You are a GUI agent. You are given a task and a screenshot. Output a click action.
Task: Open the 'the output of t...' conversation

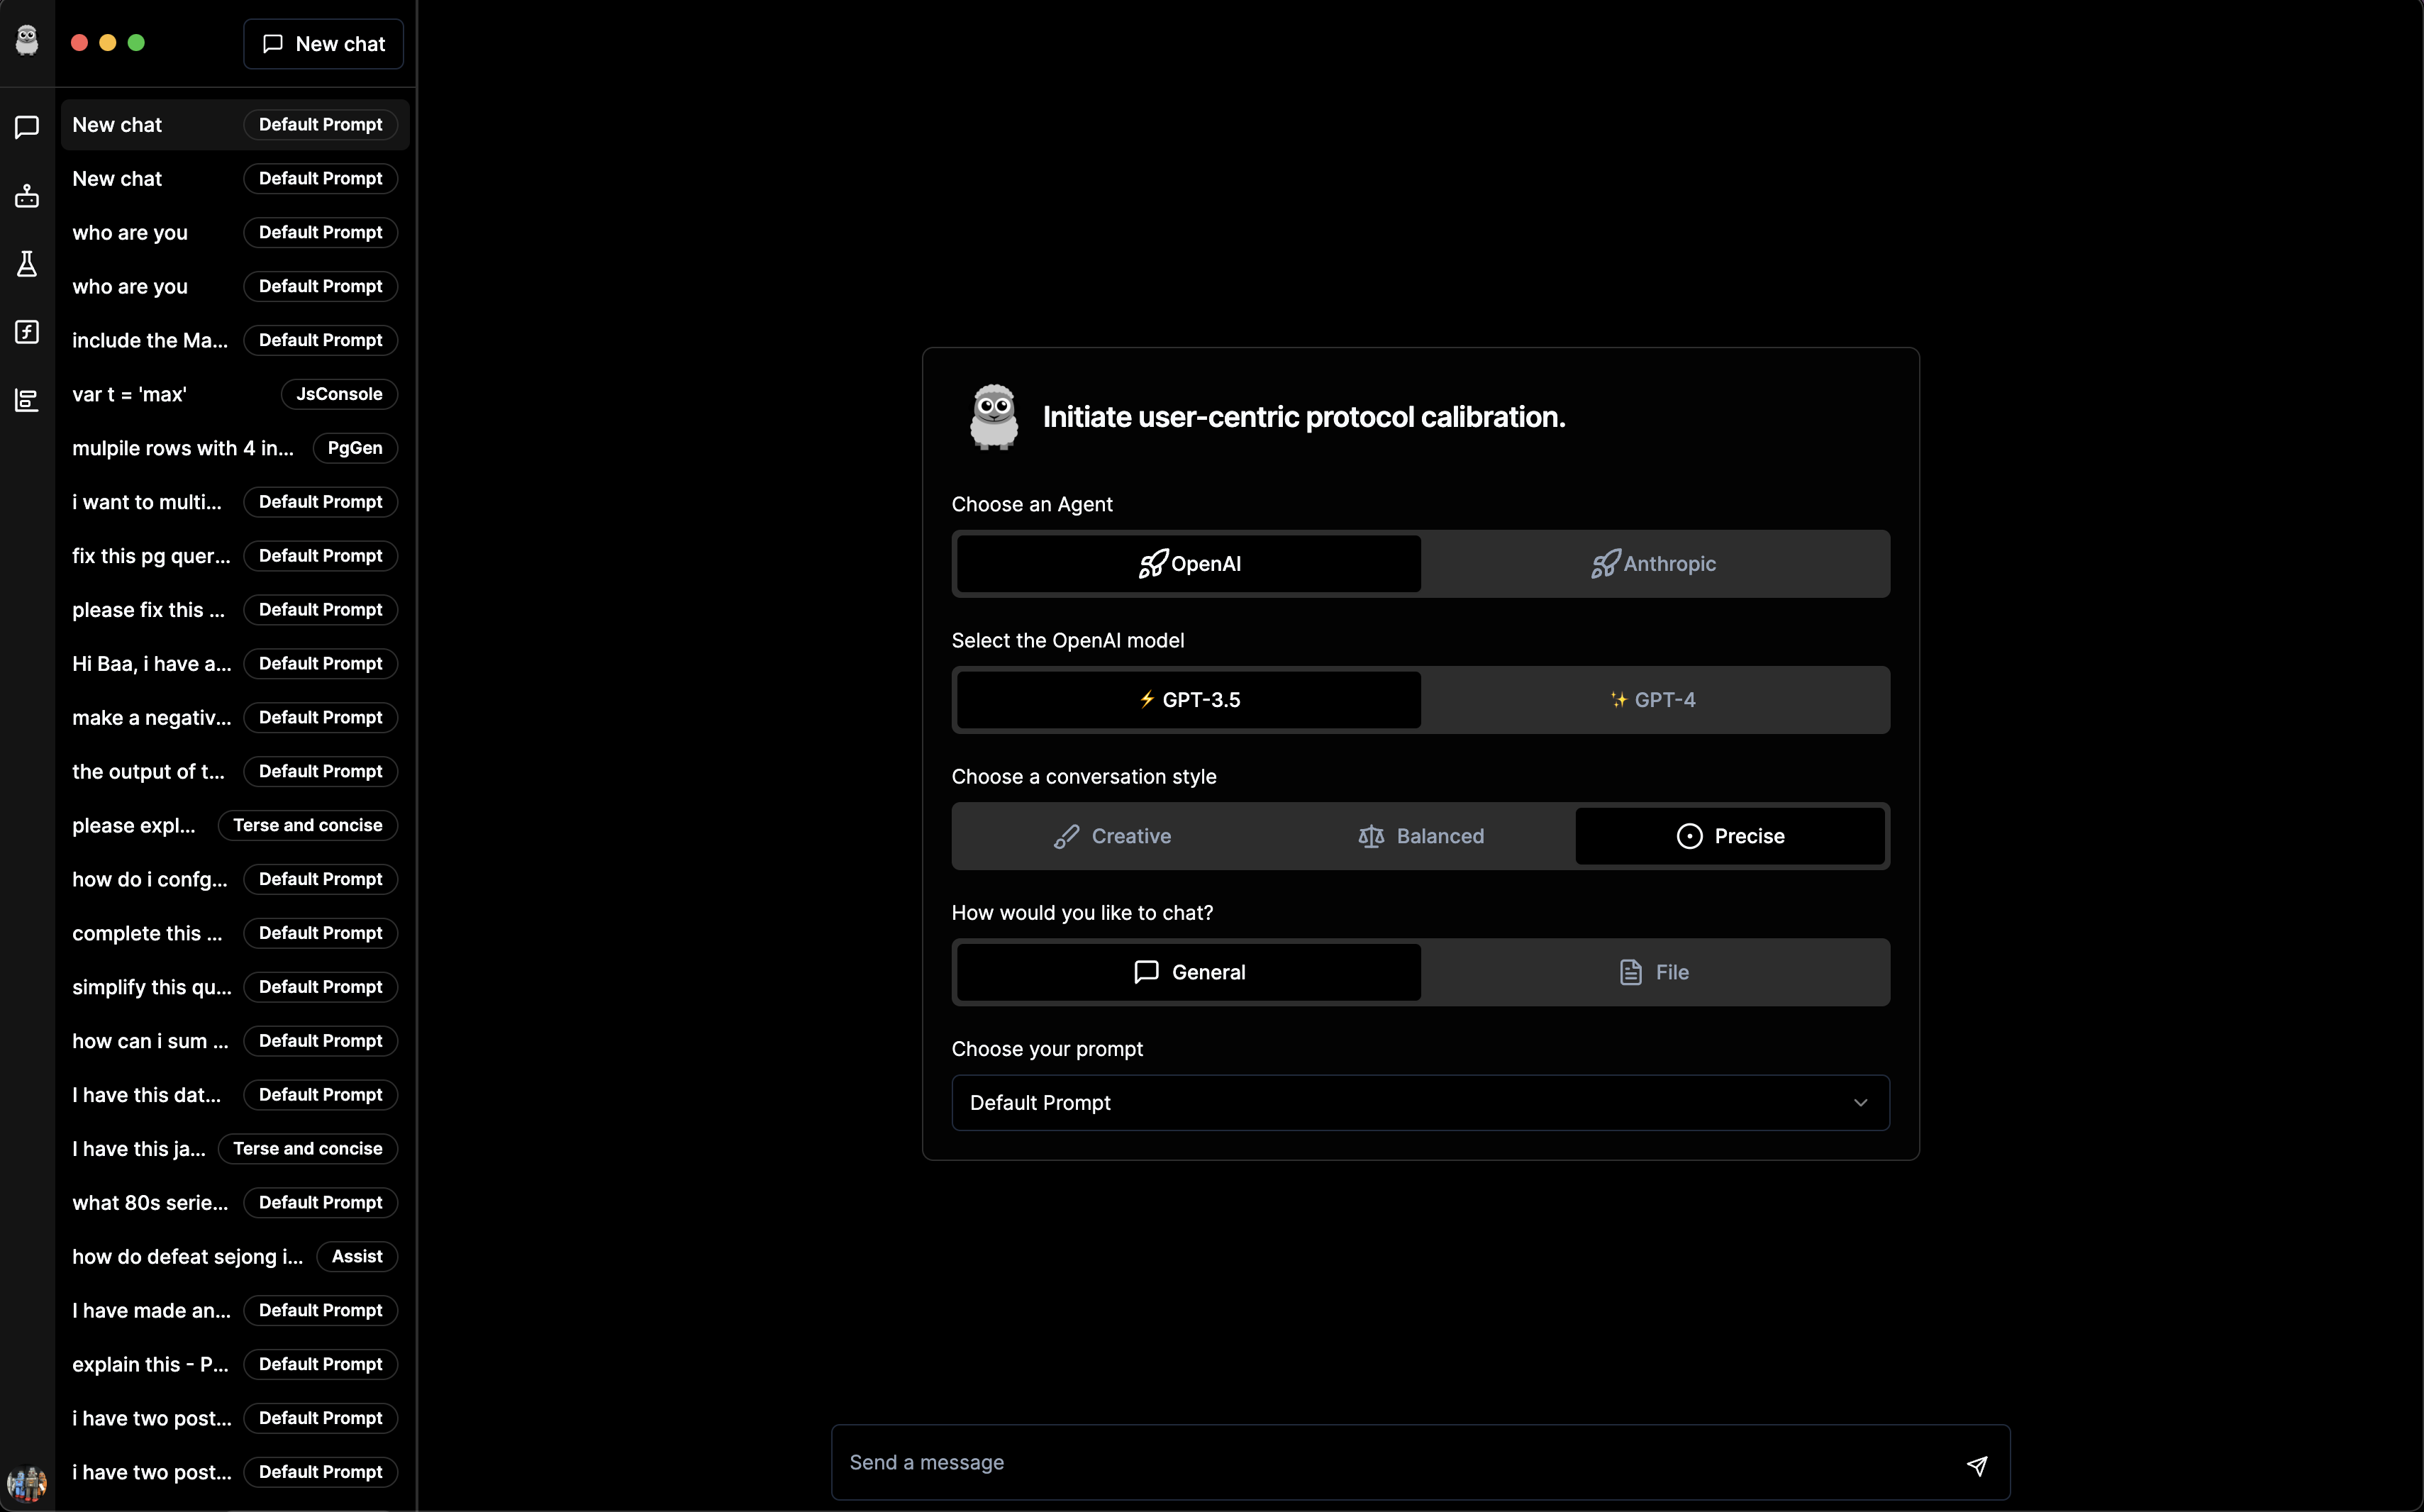point(235,772)
